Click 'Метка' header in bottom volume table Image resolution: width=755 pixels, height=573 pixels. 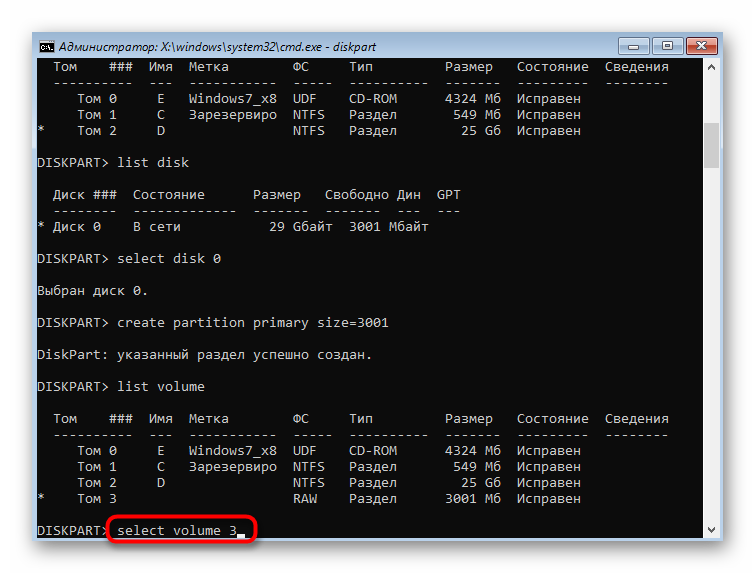208,419
